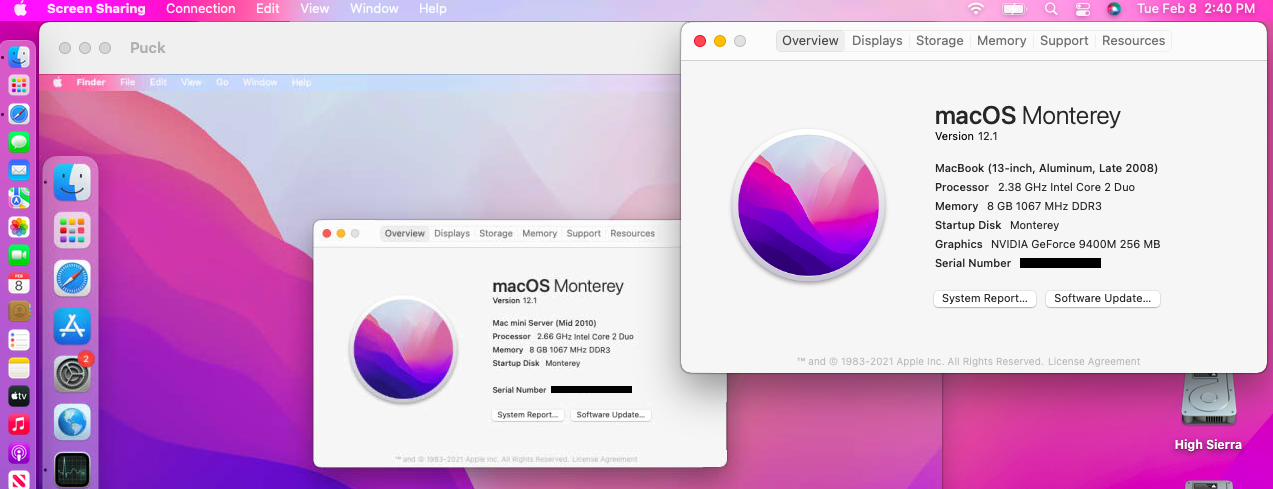
Task: Open Notes in the local Mac's dock
Action: pyautogui.click(x=18, y=368)
